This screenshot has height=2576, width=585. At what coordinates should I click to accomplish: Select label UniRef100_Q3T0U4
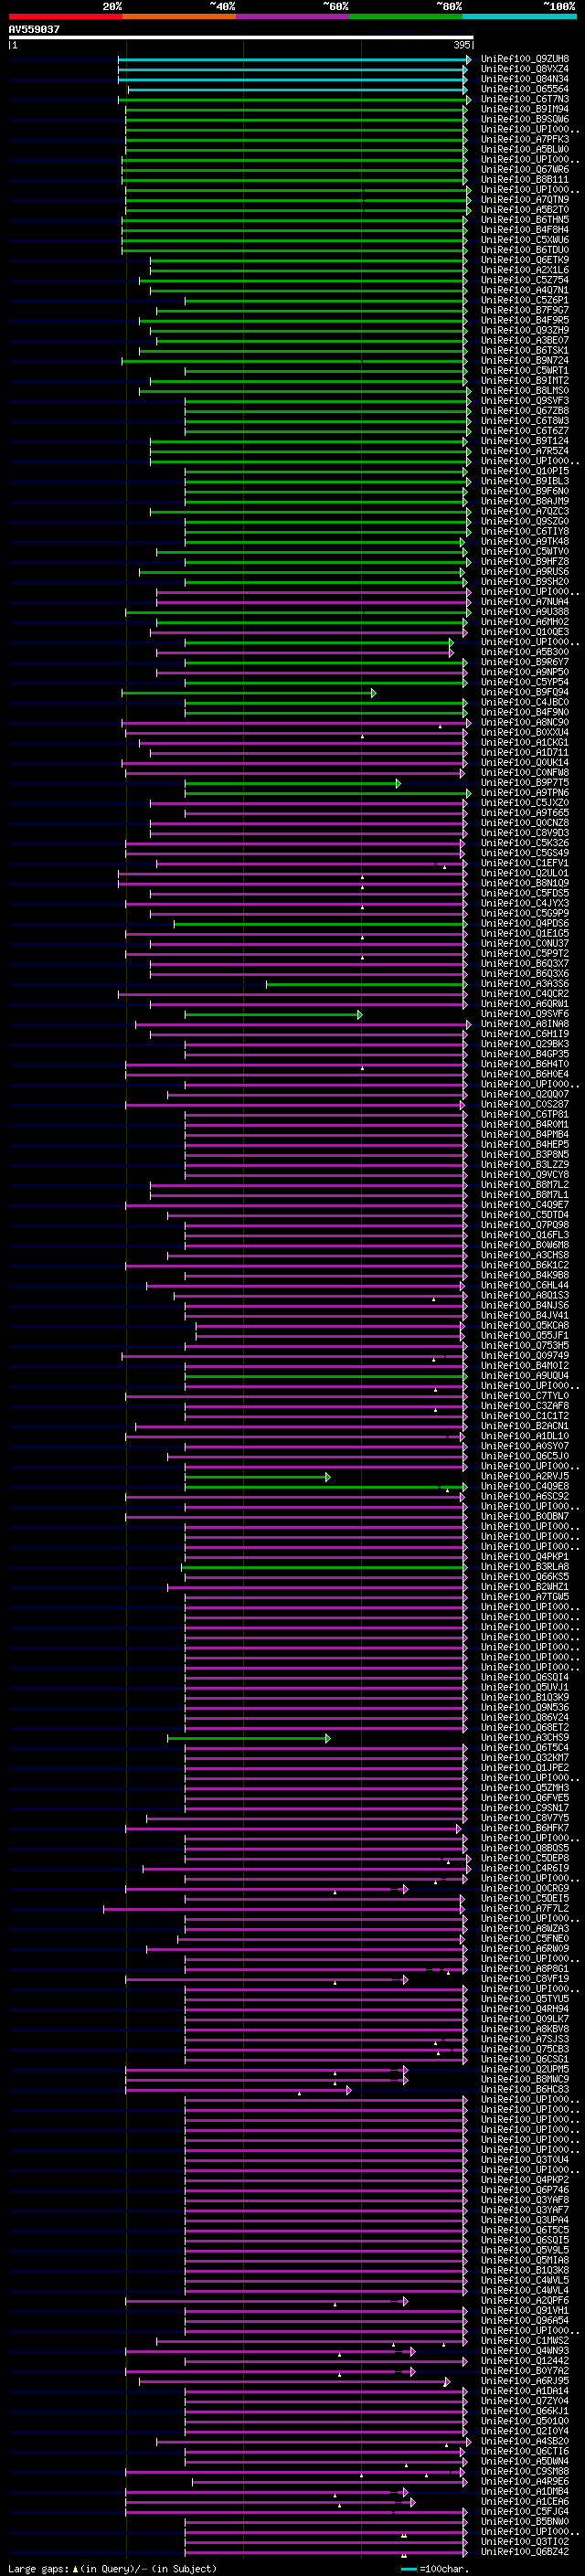pos(525,2160)
